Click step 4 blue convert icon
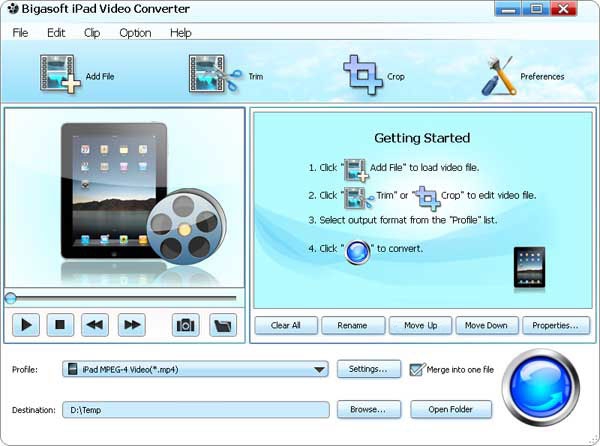The height and width of the screenshot is (446, 600). tap(357, 252)
